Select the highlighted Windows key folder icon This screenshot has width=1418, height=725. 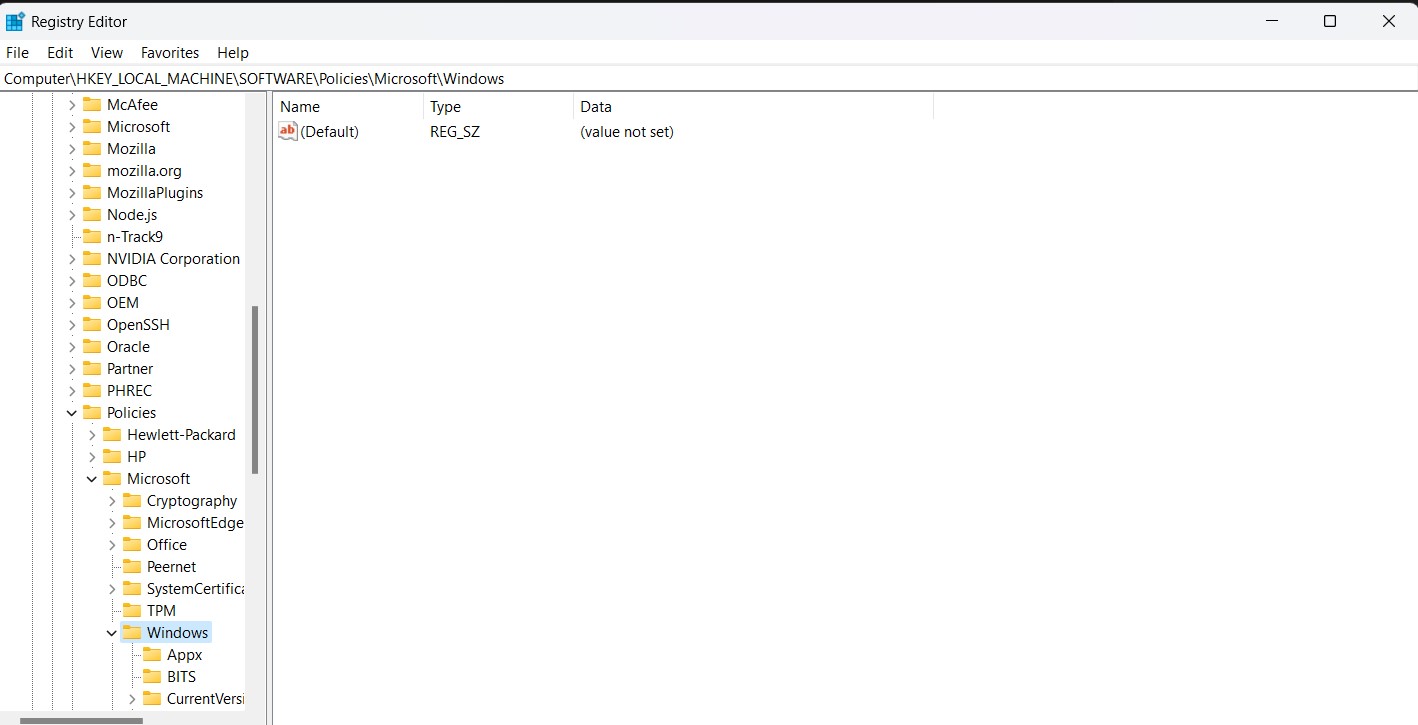pos(133,632)
